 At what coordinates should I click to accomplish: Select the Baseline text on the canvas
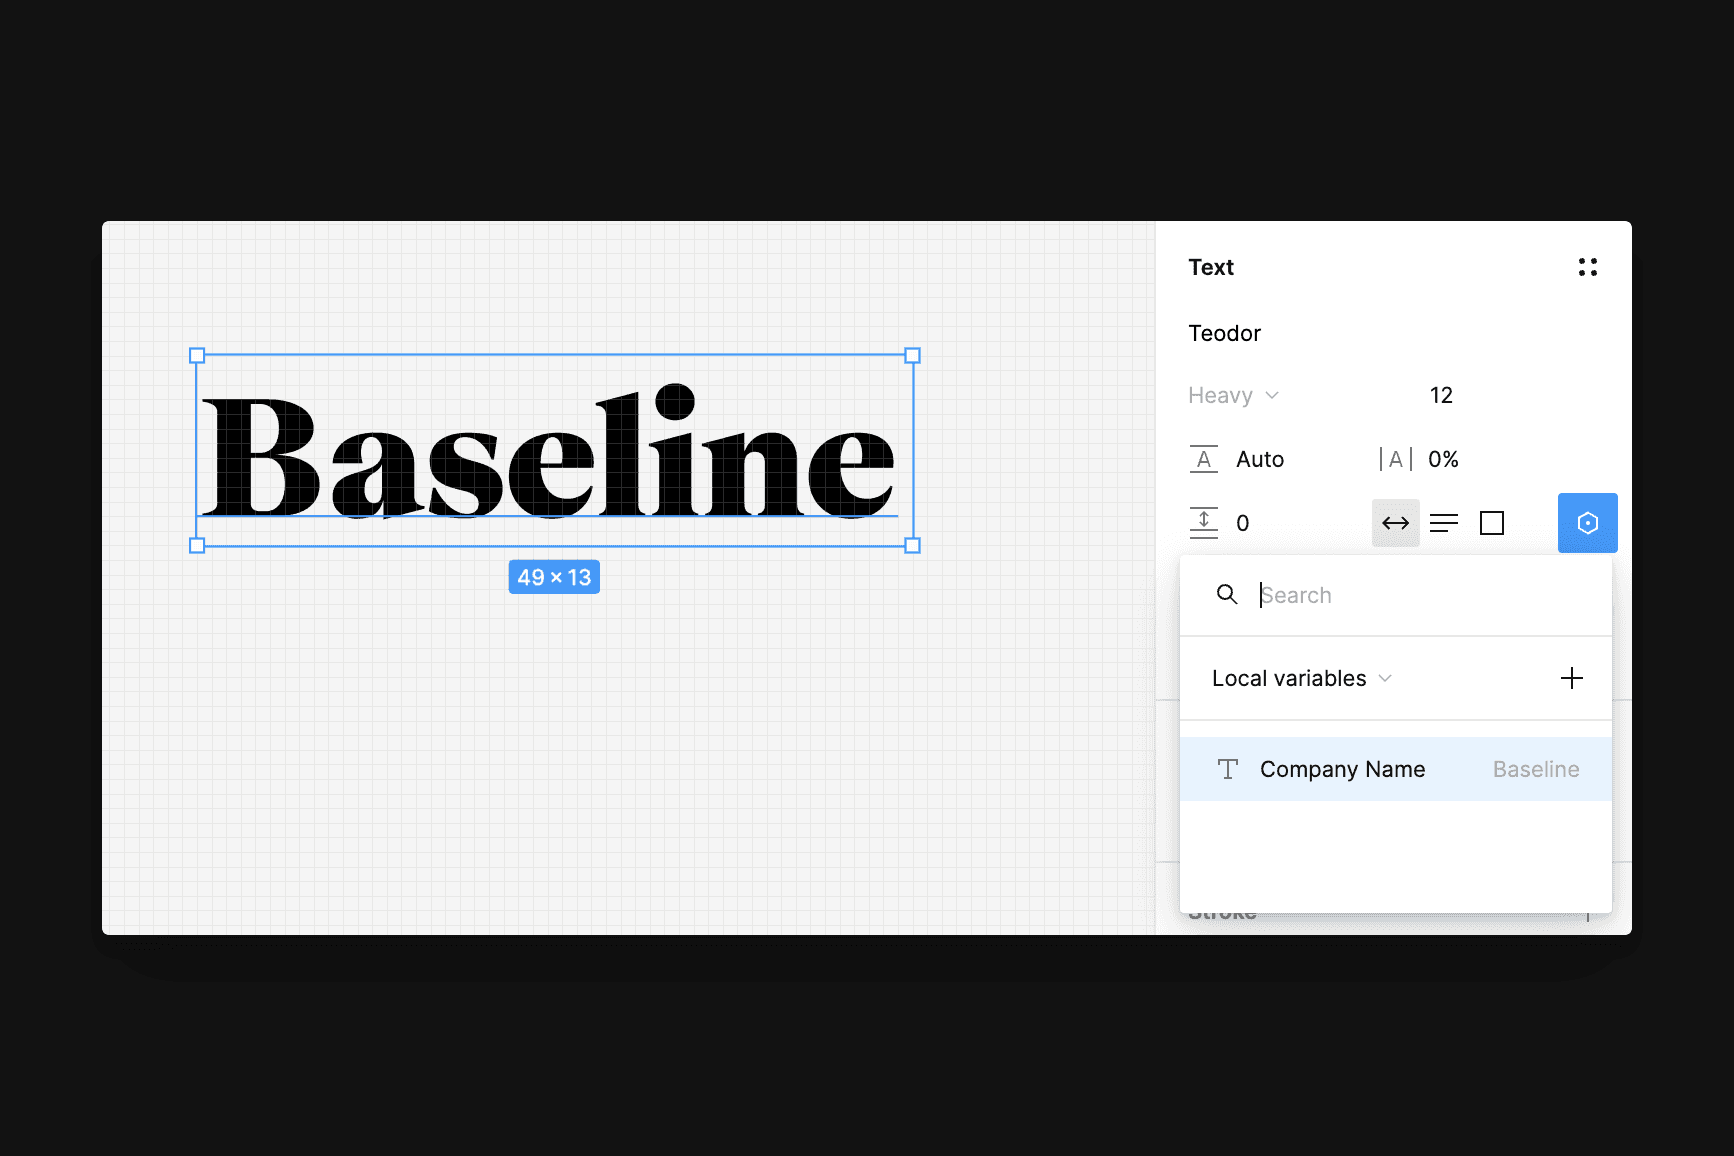point(549,450)
